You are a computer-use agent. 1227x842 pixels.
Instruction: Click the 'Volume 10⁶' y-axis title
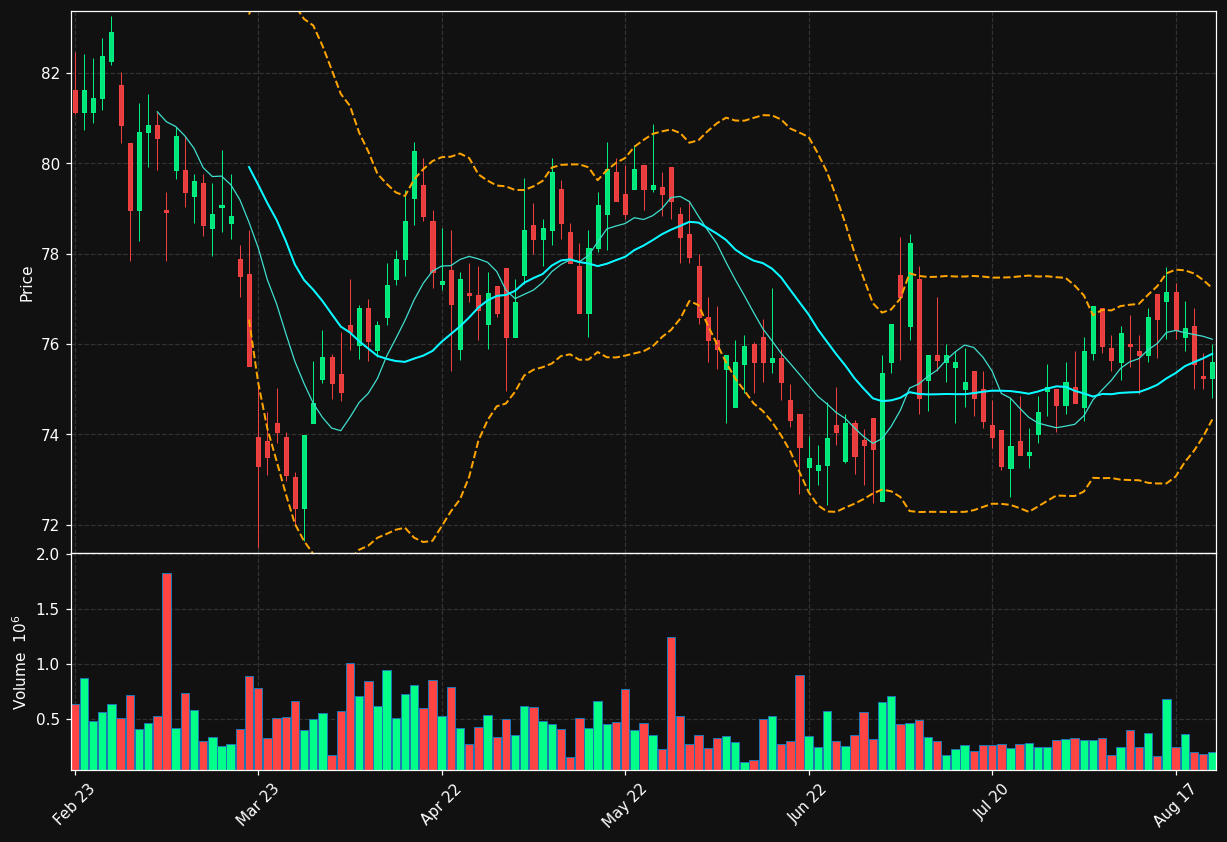20,662
